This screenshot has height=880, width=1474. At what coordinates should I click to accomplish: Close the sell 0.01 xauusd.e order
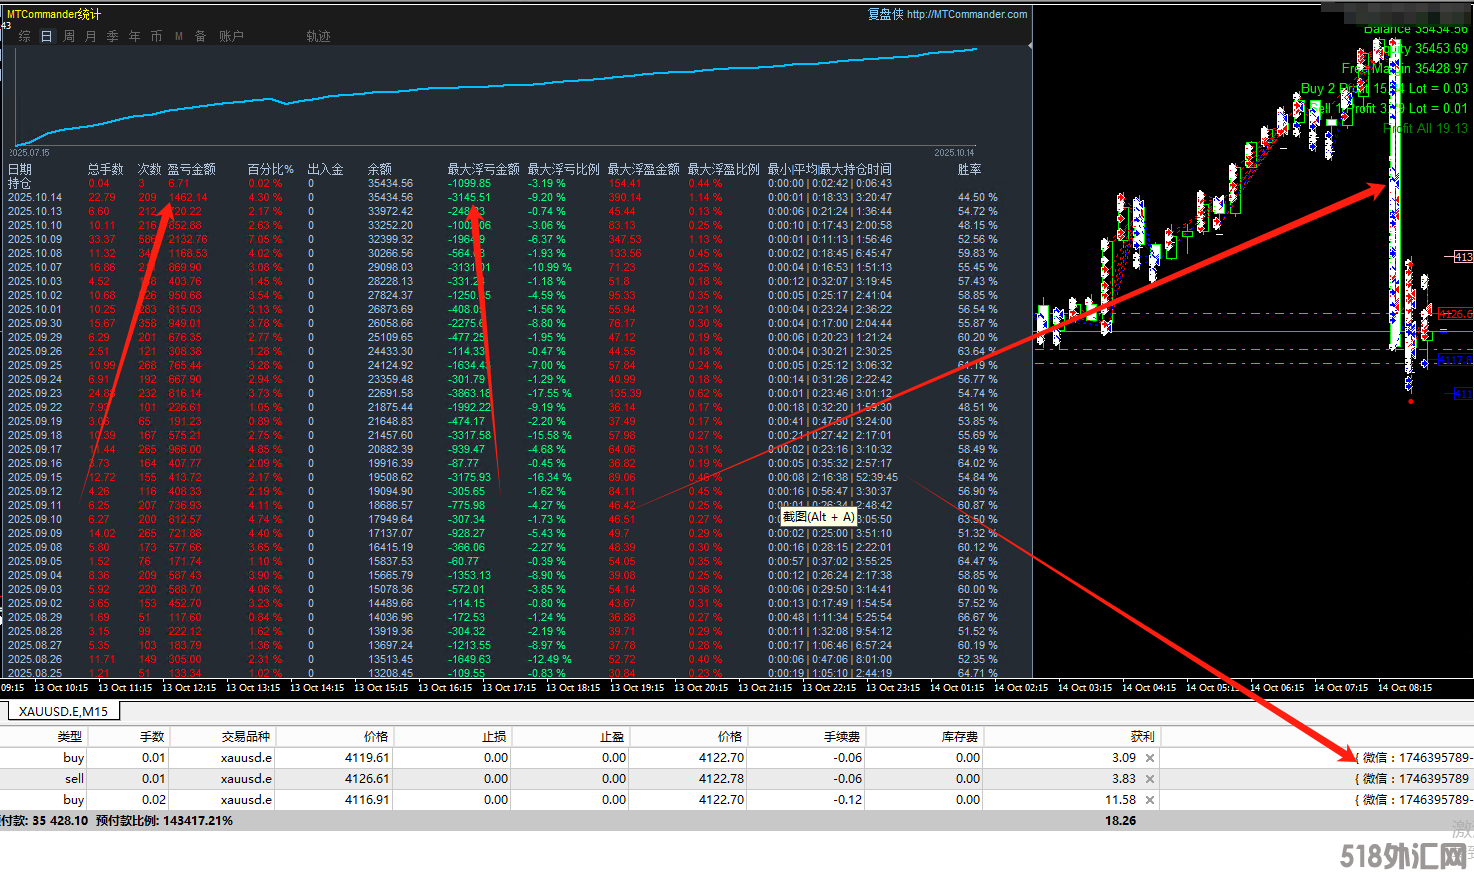(1149, 779)
